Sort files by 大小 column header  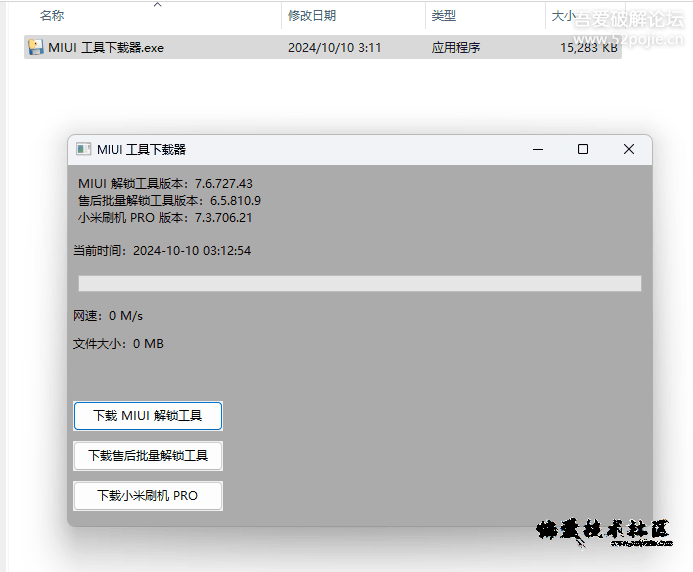(x=564, y=16)
